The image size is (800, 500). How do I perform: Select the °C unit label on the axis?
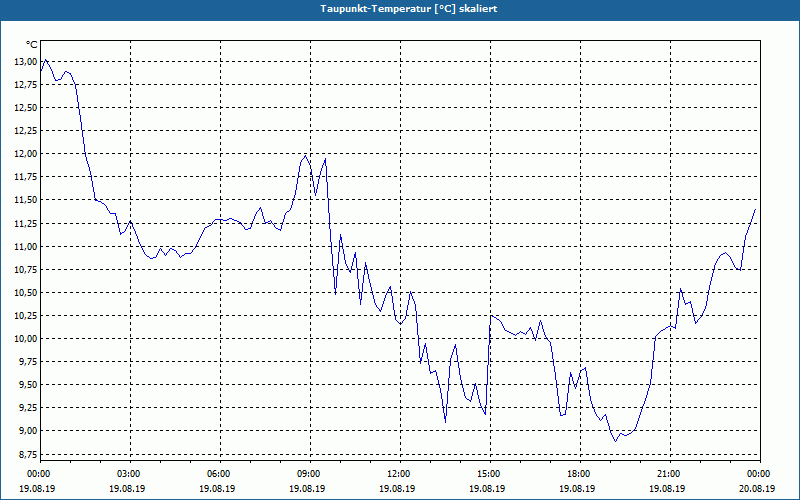point(31,45)
